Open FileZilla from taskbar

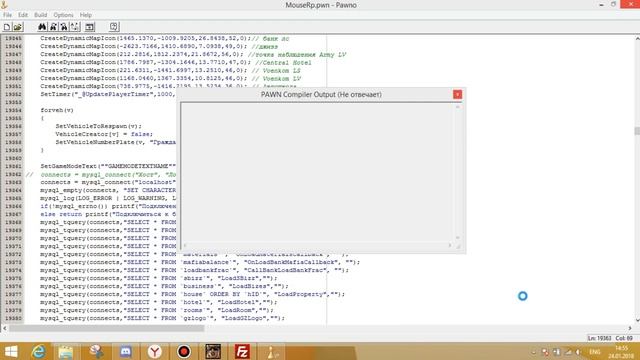tap(242, 351)
